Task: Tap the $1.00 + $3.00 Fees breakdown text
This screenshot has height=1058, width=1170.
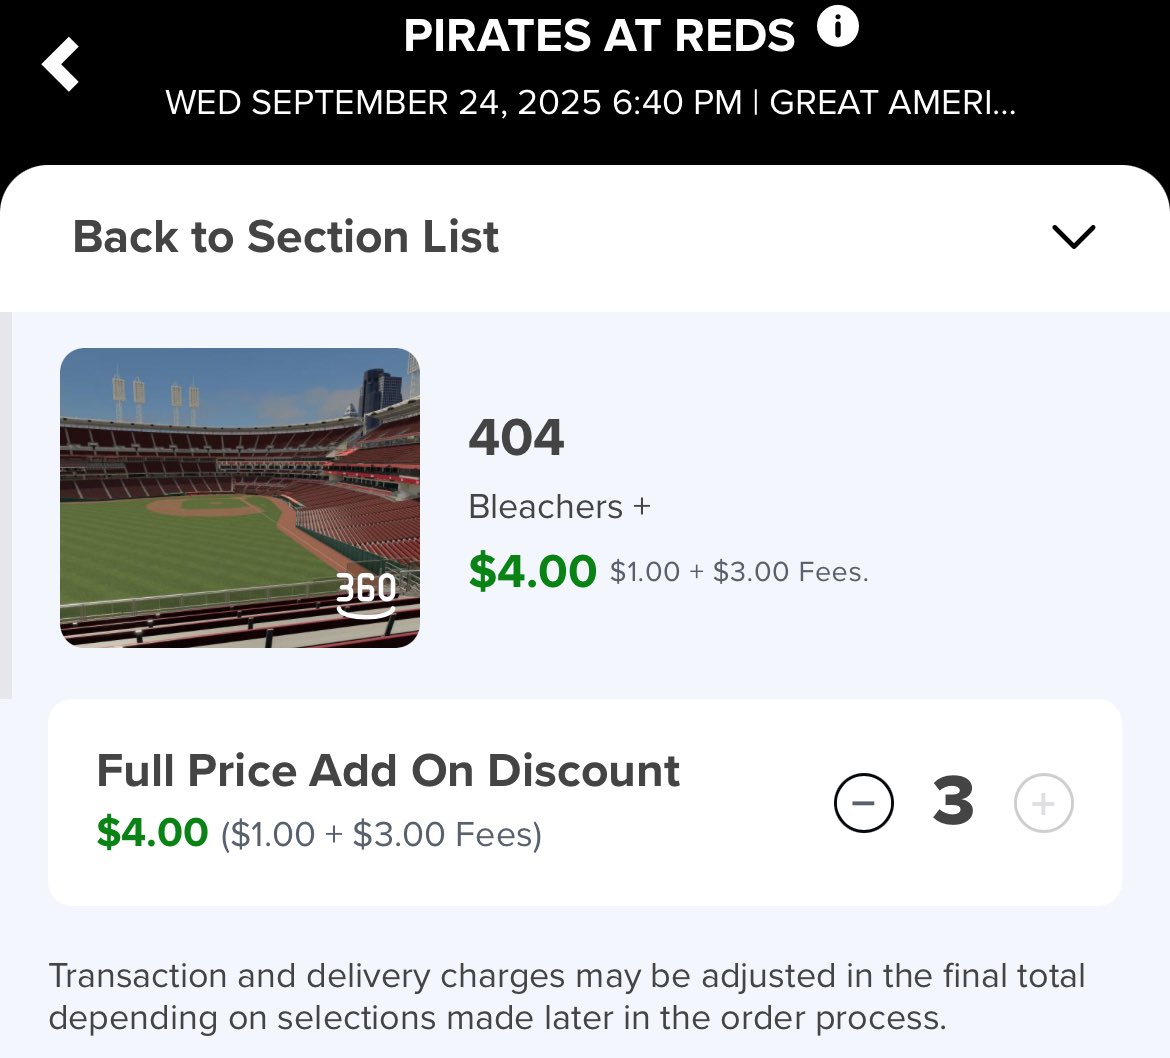Action: 739,572
